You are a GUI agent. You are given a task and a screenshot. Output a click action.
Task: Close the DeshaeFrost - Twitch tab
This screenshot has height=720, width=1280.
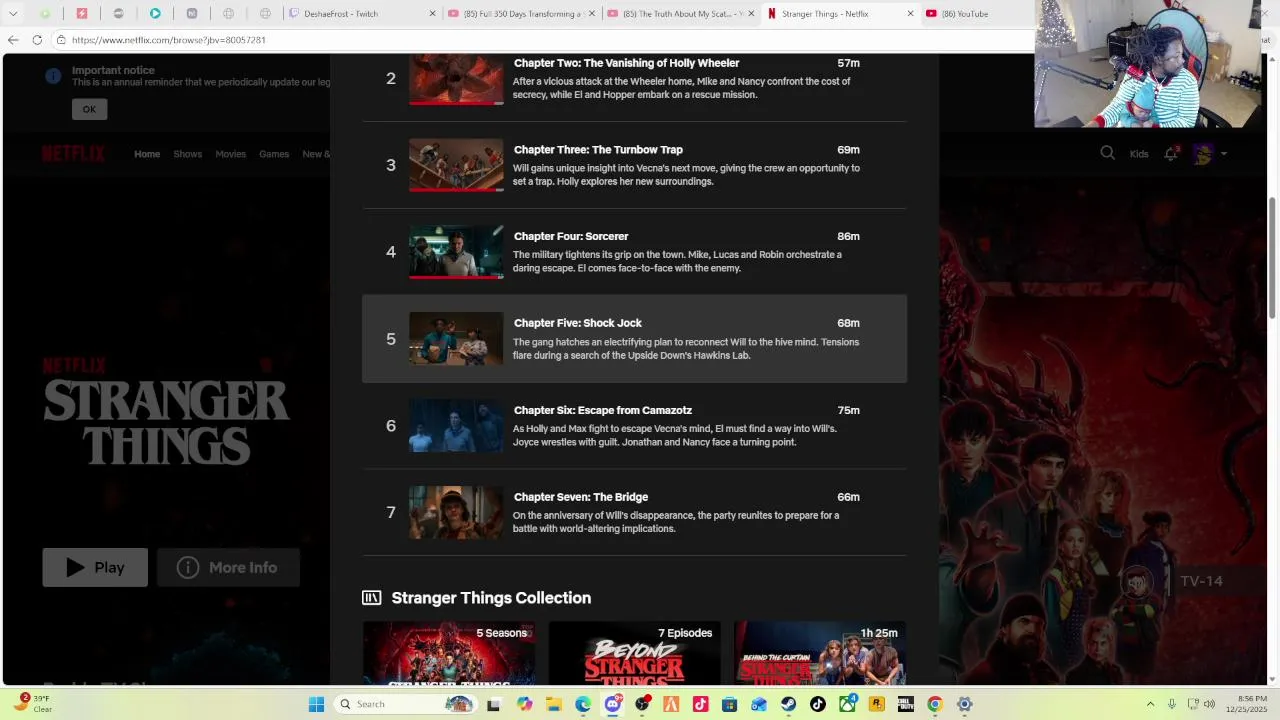(432, 14)
